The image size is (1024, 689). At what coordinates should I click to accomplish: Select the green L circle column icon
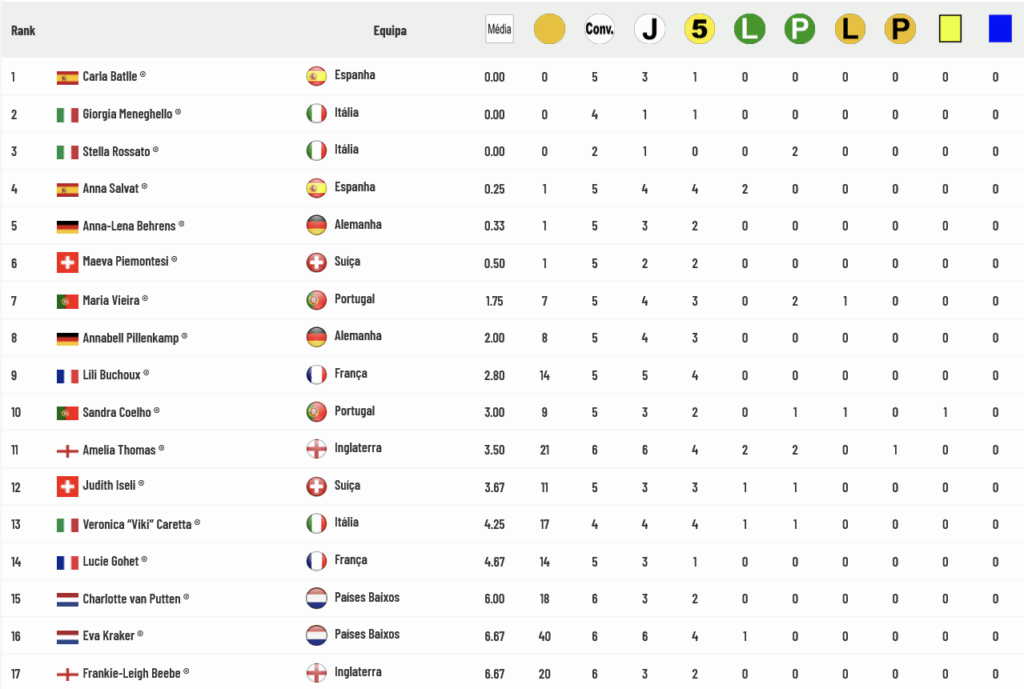click(750, 29)
